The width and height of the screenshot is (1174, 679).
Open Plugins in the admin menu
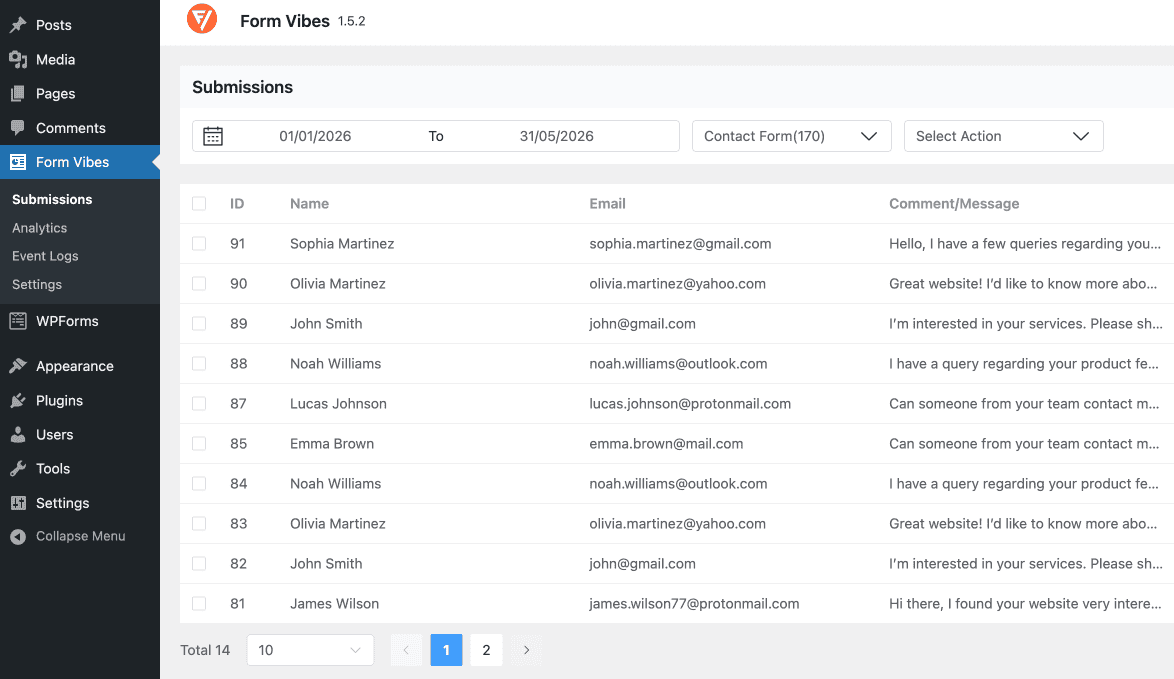click(x=59, y=401)
